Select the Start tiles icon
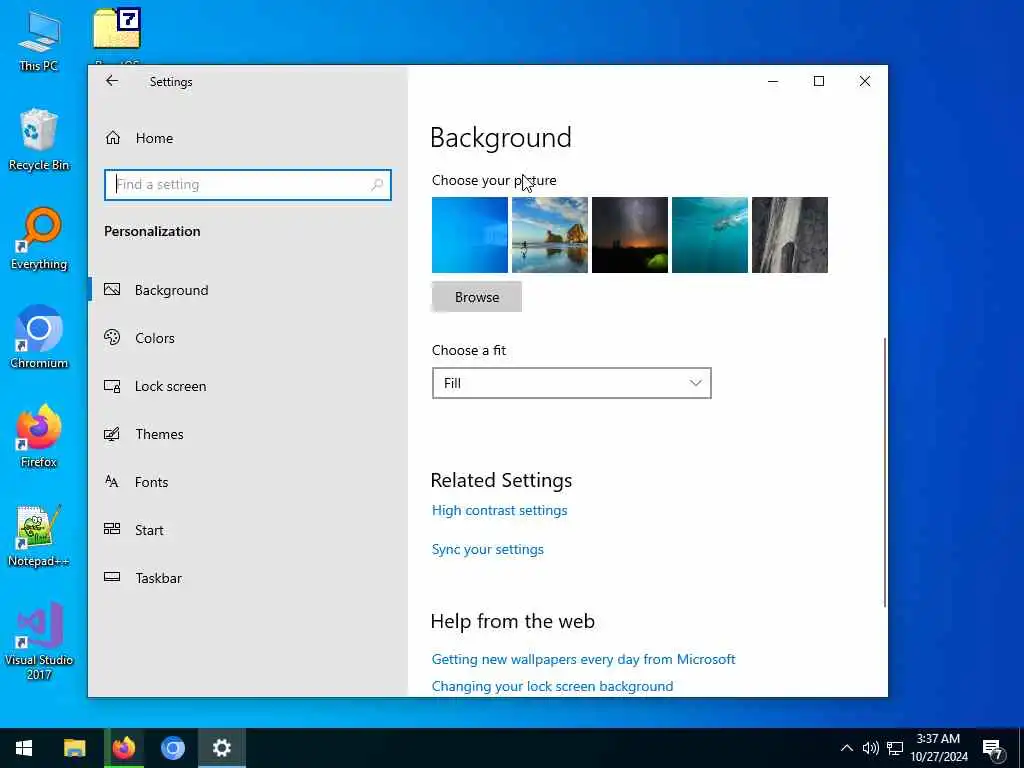Image resolution: width=1024 pixels, height=768 pixels. 112,529
